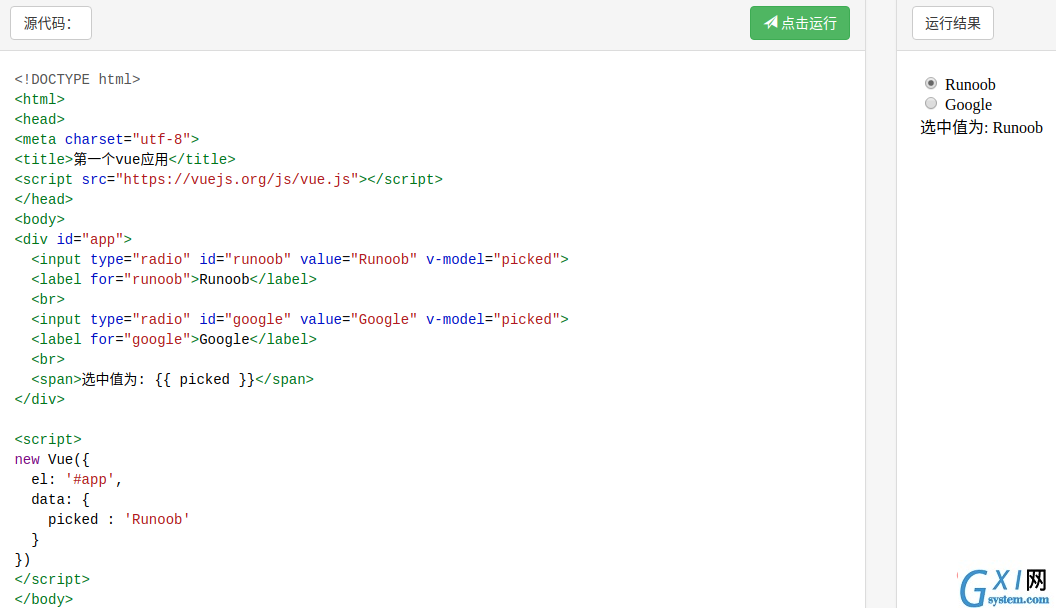Click the 点击运行 run button
Screen dimensions: 1056x608
(799, 23)
